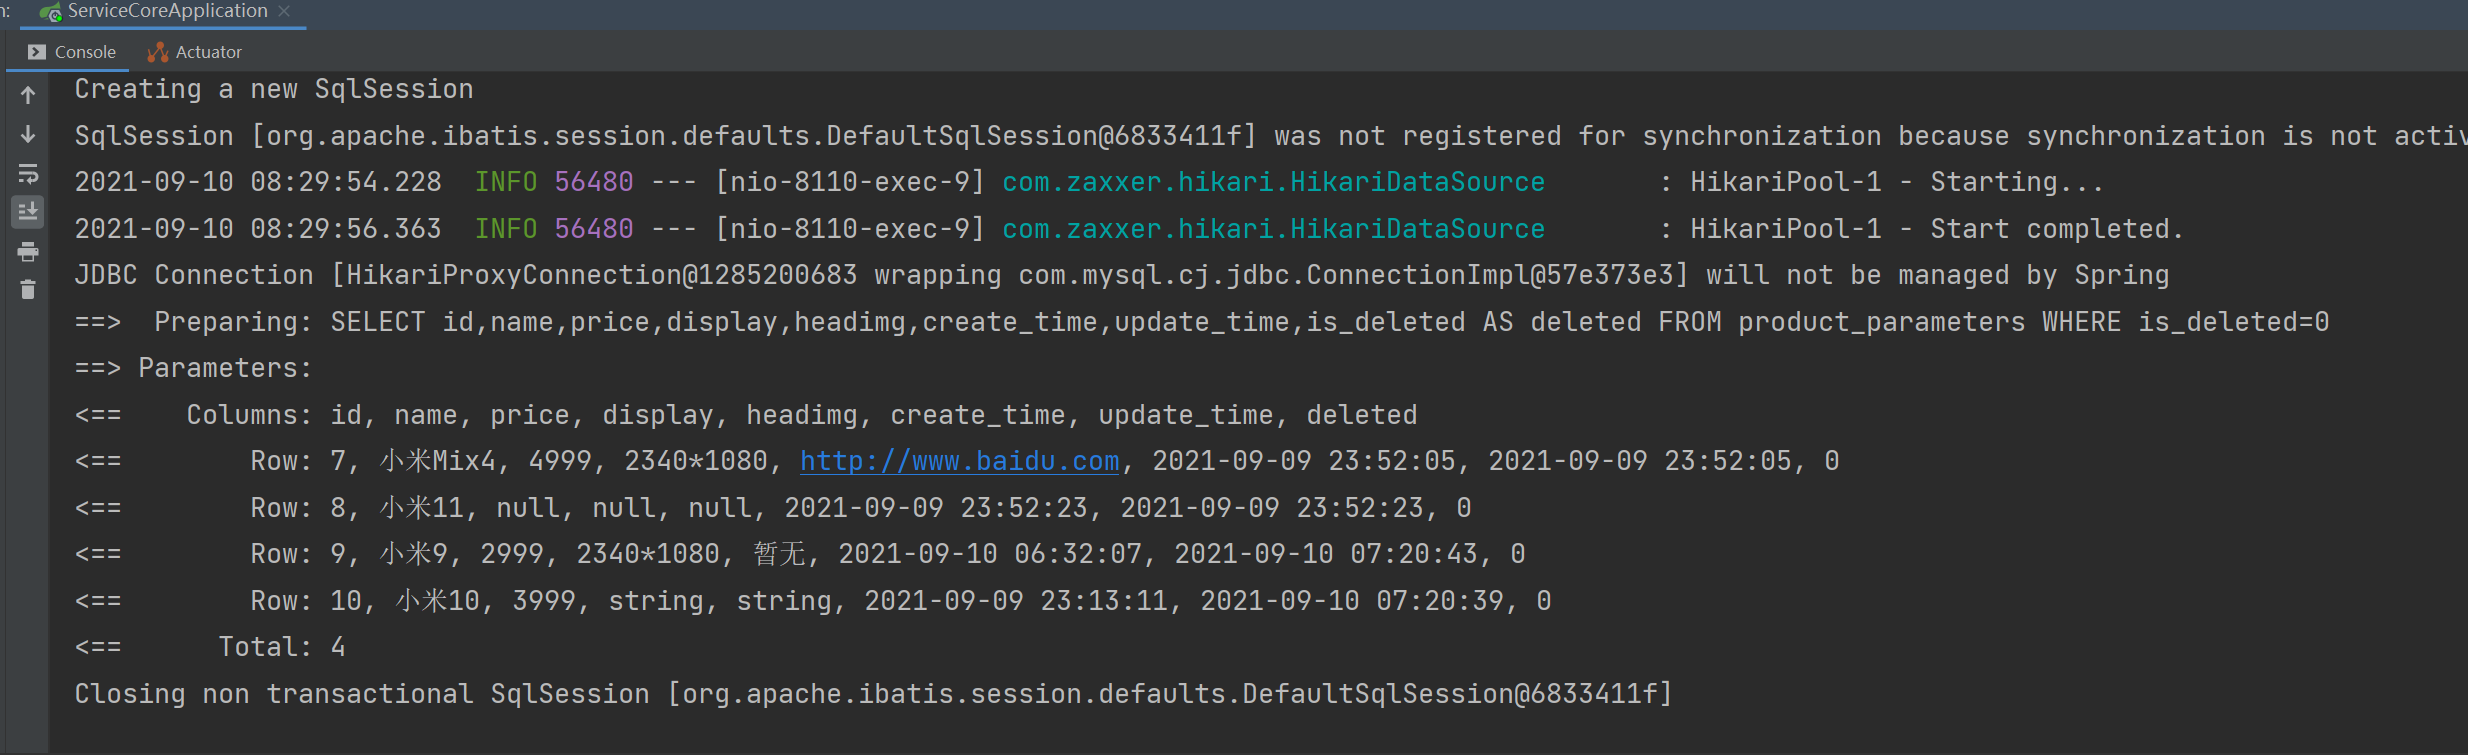The image size is (2468, 755).
Task: Click the Preparing SELECT statement line
Action: pos(1240,322)
